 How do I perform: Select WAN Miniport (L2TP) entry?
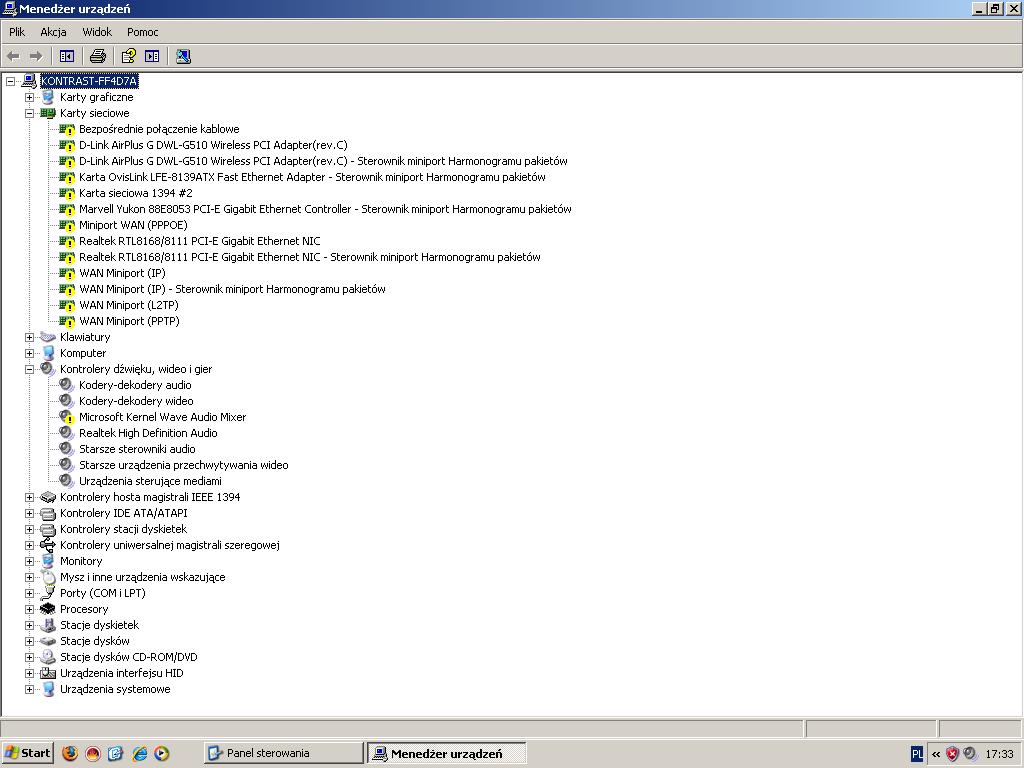pyautogui.click(x=129, y=305)
